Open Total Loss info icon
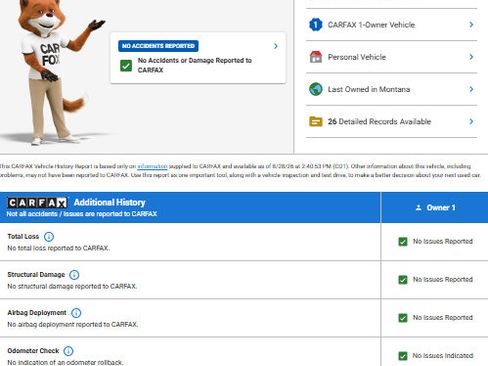Screen dimensions: 488x366 [x=49, y=237]
